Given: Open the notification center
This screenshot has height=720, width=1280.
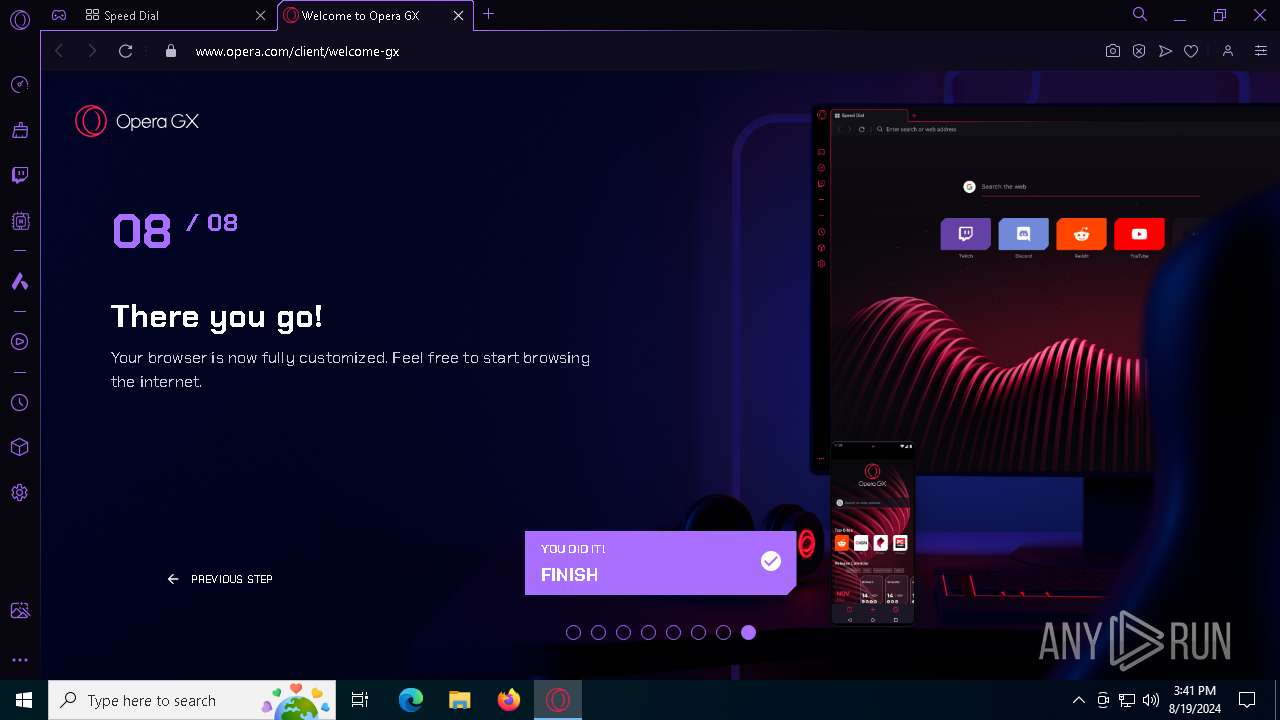Looking at the screenshot, I should (1247, 700).
